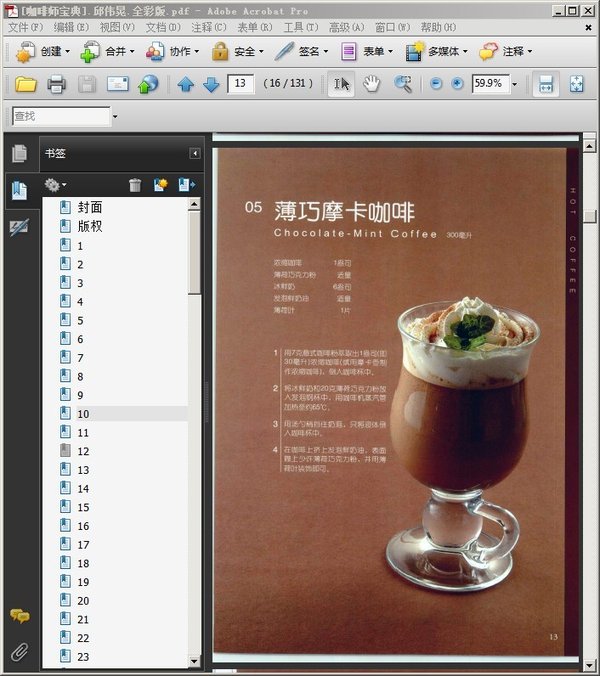
Task: Switch to single page fit view
Action: (576, 84)
